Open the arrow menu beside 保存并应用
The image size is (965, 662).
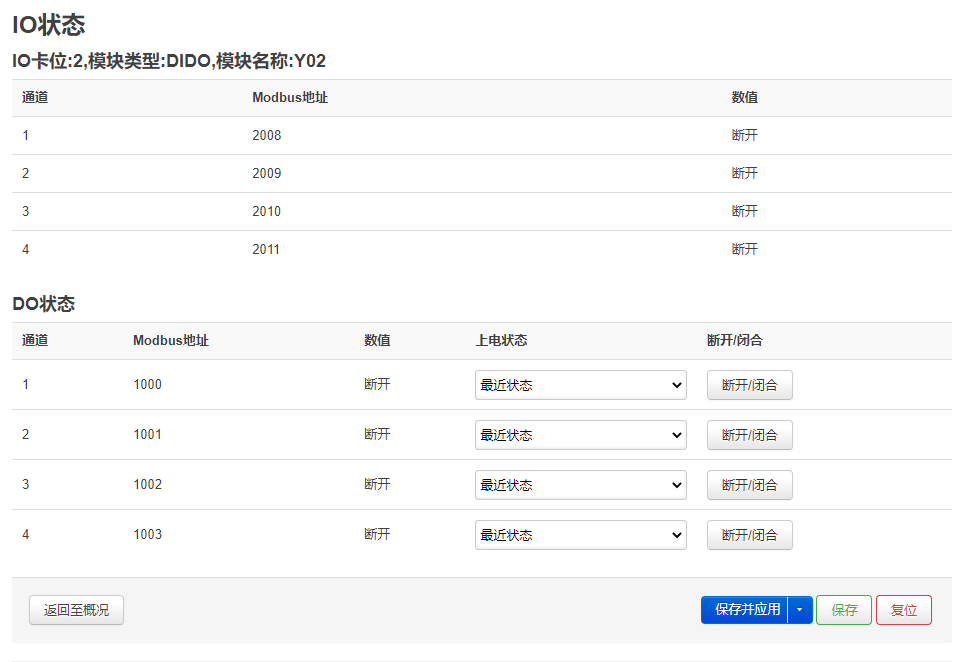click(800, 610)
